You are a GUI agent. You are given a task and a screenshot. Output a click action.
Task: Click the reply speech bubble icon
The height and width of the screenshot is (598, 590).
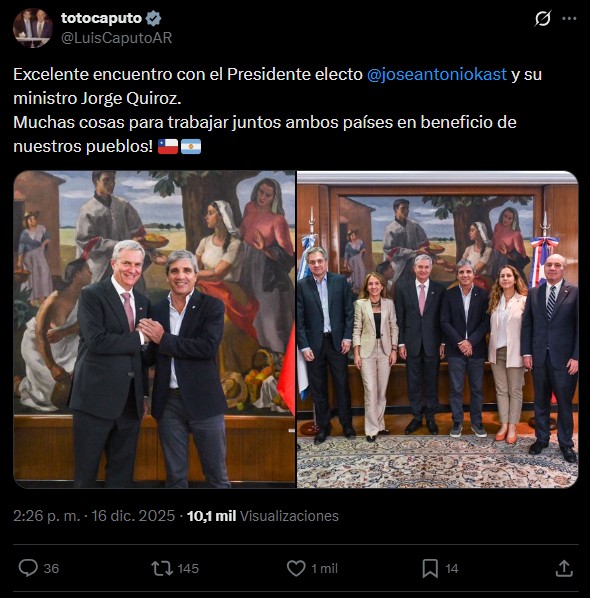pyautogui.click(x=28, y=568)
